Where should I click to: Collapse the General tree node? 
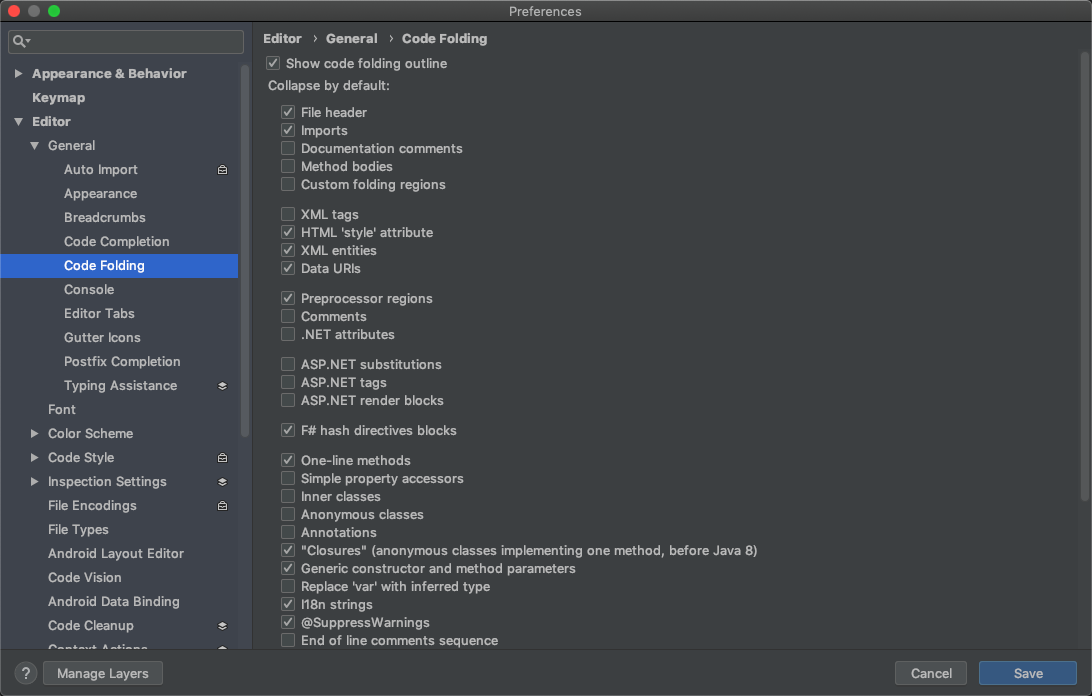(34, 146)
